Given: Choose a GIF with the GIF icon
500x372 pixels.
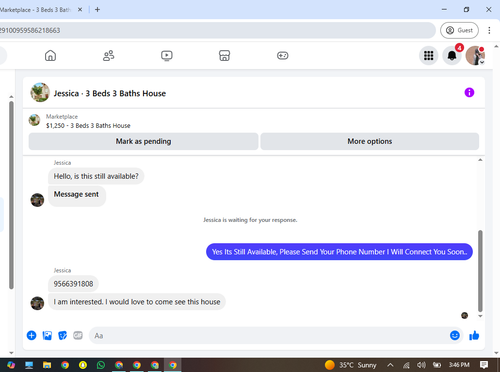Looking at the screenshot, I should 78,335.
